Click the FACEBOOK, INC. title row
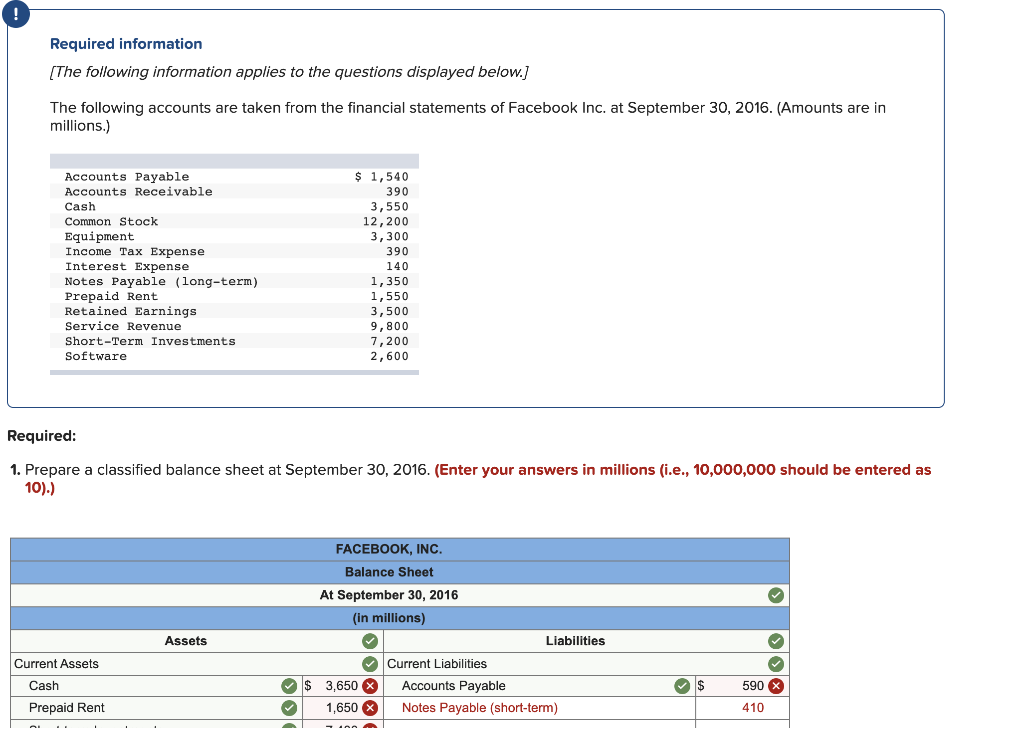The image size is (1024, 747). pos(400,549)
